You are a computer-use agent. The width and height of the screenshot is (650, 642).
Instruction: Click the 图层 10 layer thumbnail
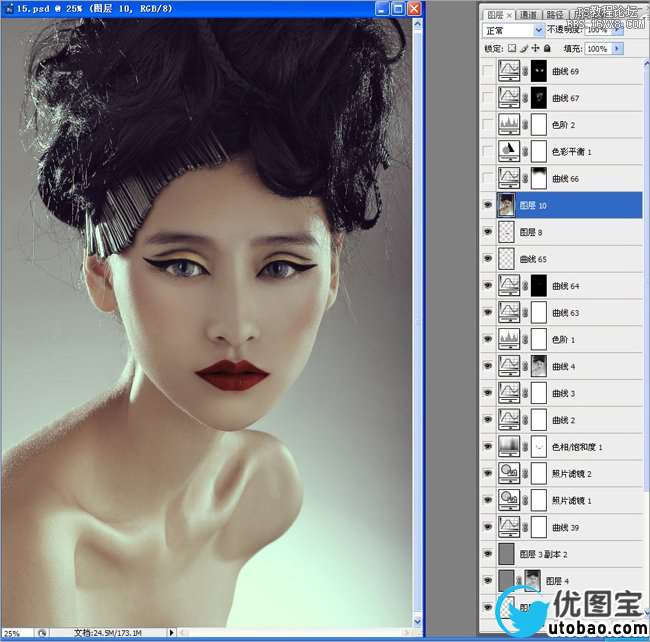pyautogui.click(x=507, y=205)
